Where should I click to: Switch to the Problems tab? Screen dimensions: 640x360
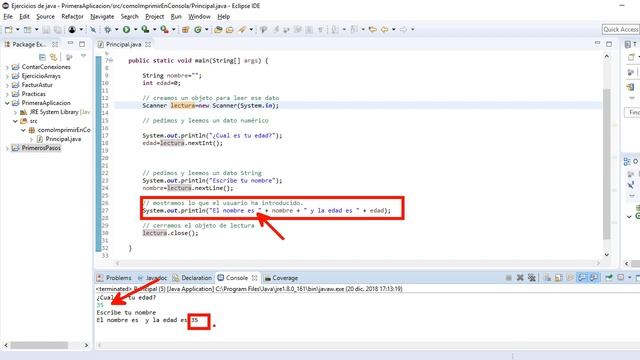[114, 278]
